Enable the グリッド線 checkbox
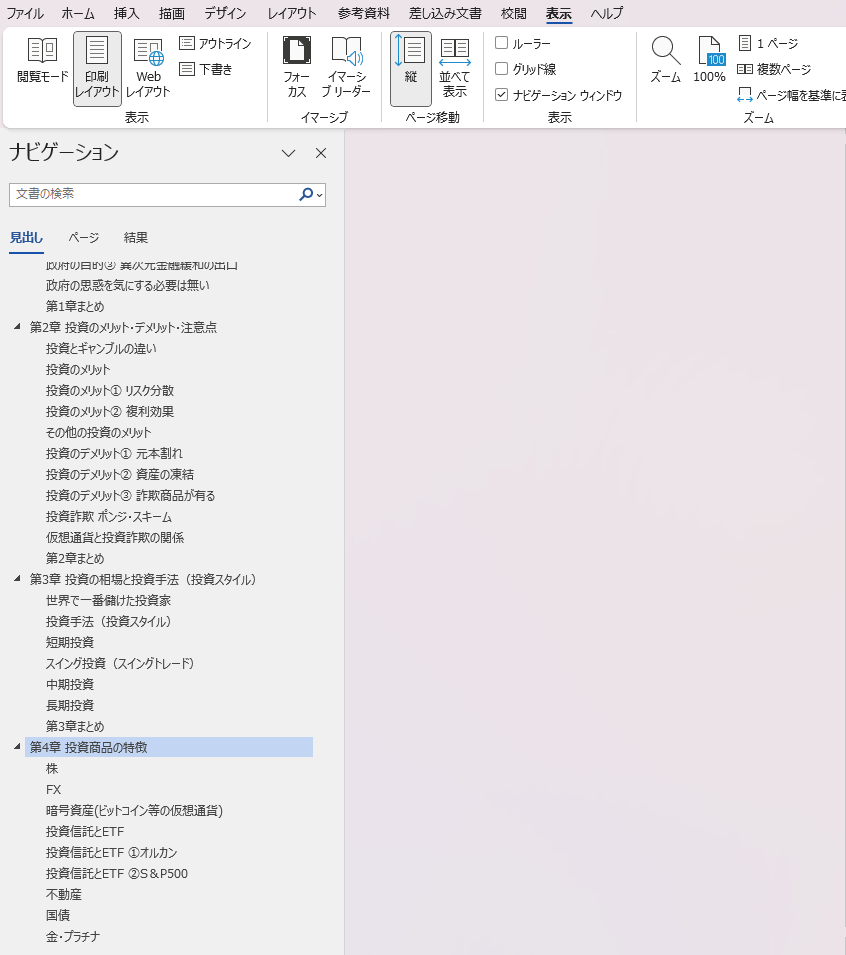 (502, 69)
